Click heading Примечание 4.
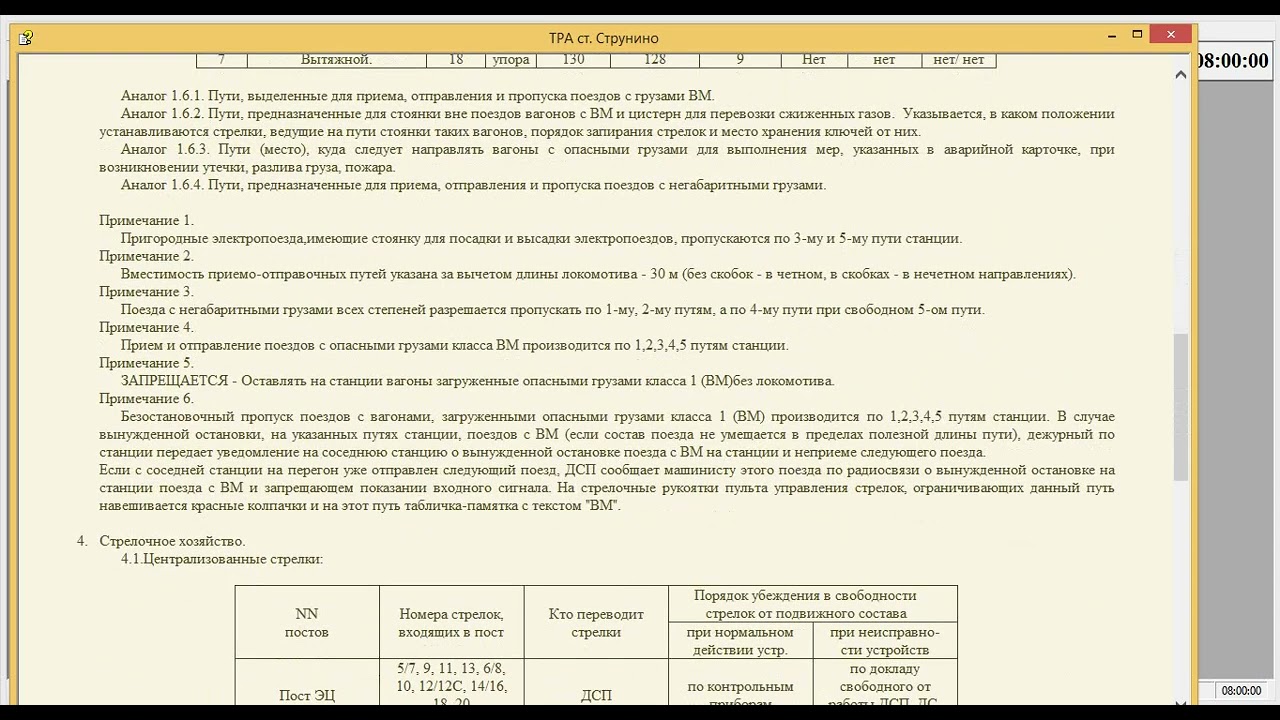 (146, 327)
